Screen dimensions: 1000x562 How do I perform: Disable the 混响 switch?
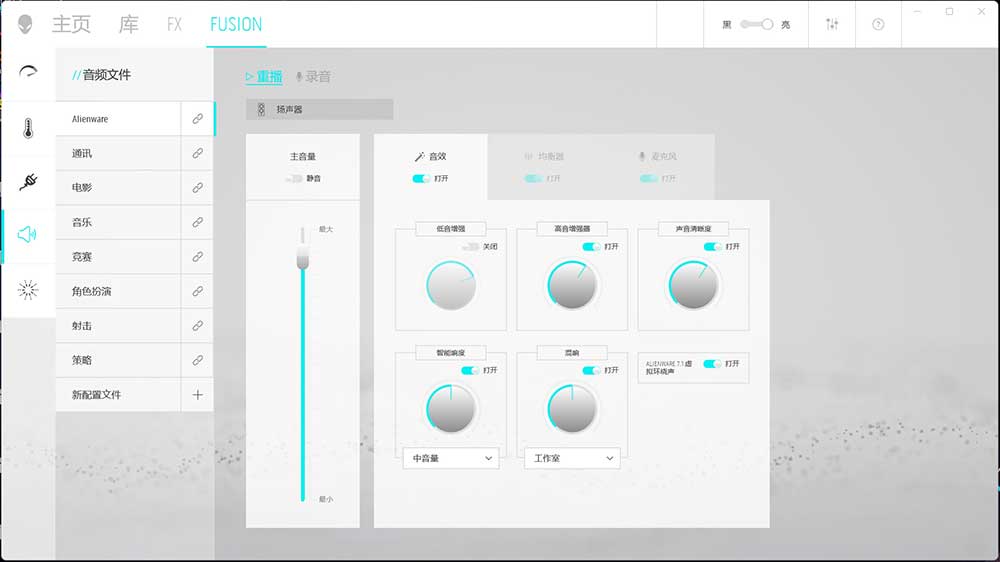(591, 370)
